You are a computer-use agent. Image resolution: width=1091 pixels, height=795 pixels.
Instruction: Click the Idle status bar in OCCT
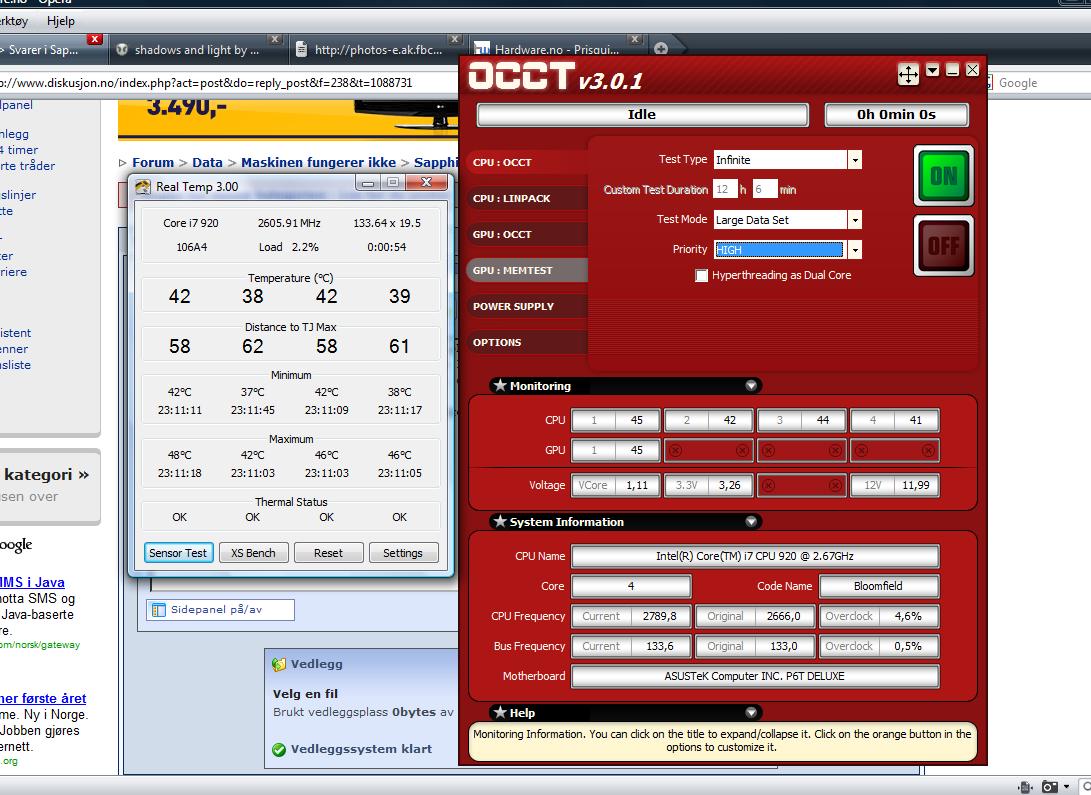[642, 115]
